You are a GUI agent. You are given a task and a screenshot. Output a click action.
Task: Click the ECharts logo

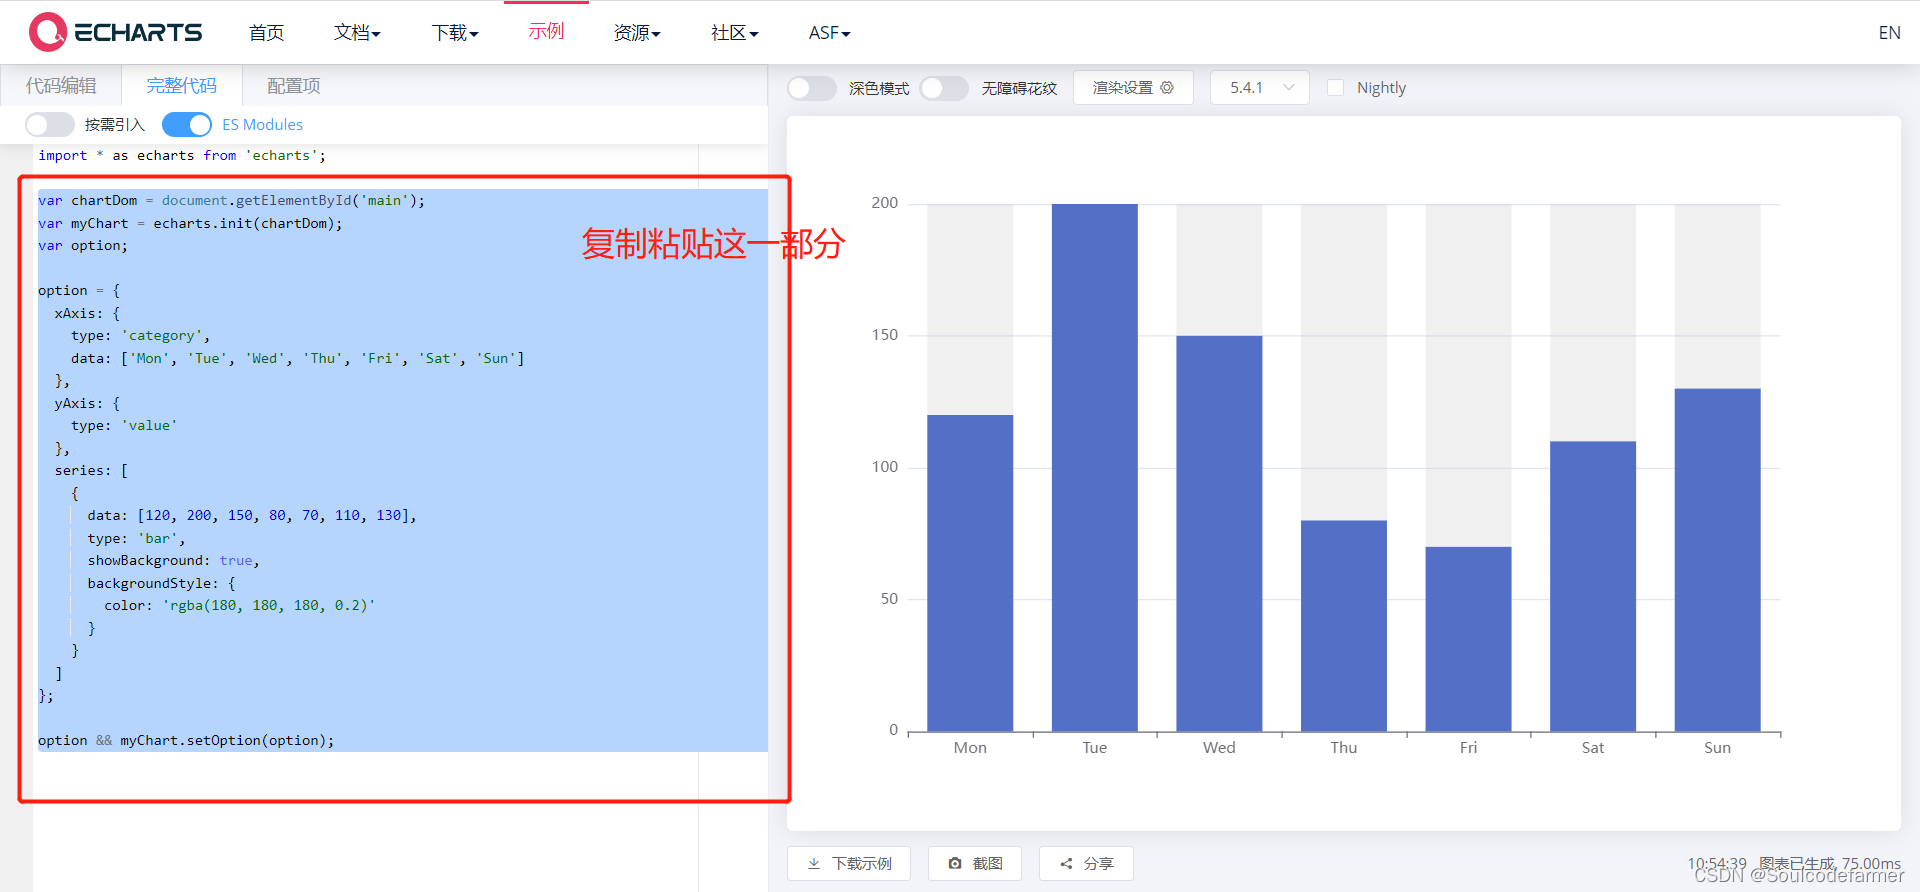point(116,32)
